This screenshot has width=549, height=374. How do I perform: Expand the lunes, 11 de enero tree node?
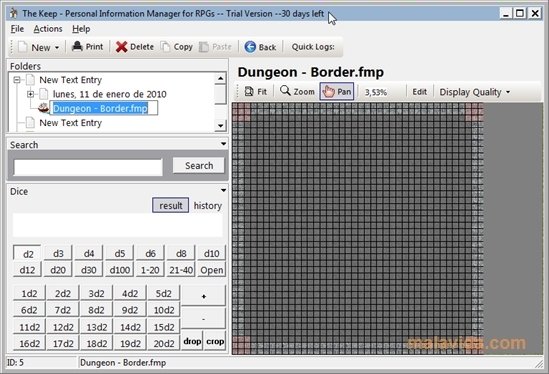(x=30, y=94)
